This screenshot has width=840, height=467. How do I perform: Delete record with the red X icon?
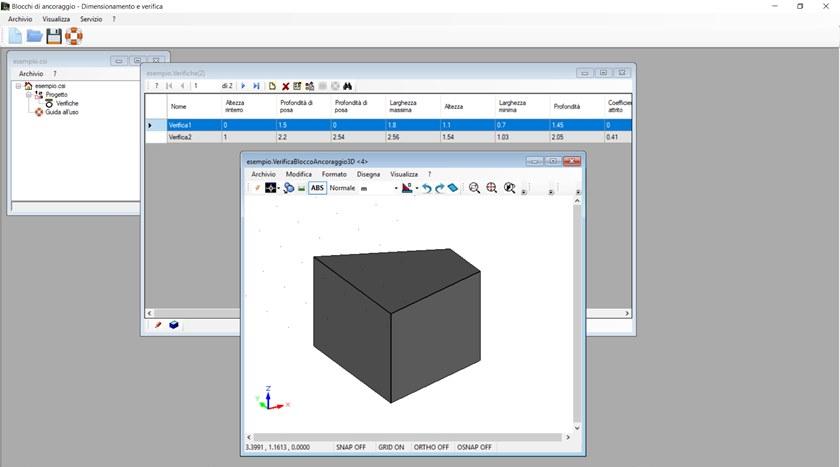coord(285,86)
